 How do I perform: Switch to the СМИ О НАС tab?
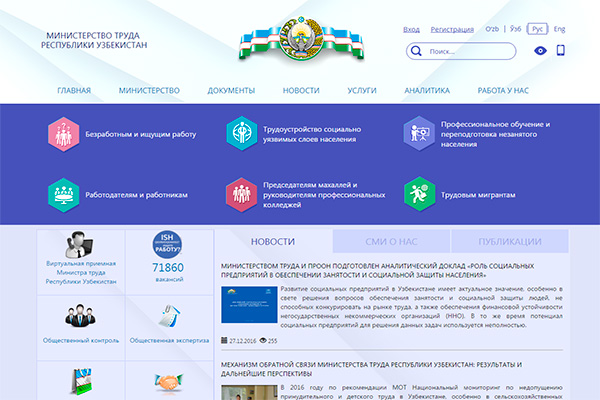[392, 242]
